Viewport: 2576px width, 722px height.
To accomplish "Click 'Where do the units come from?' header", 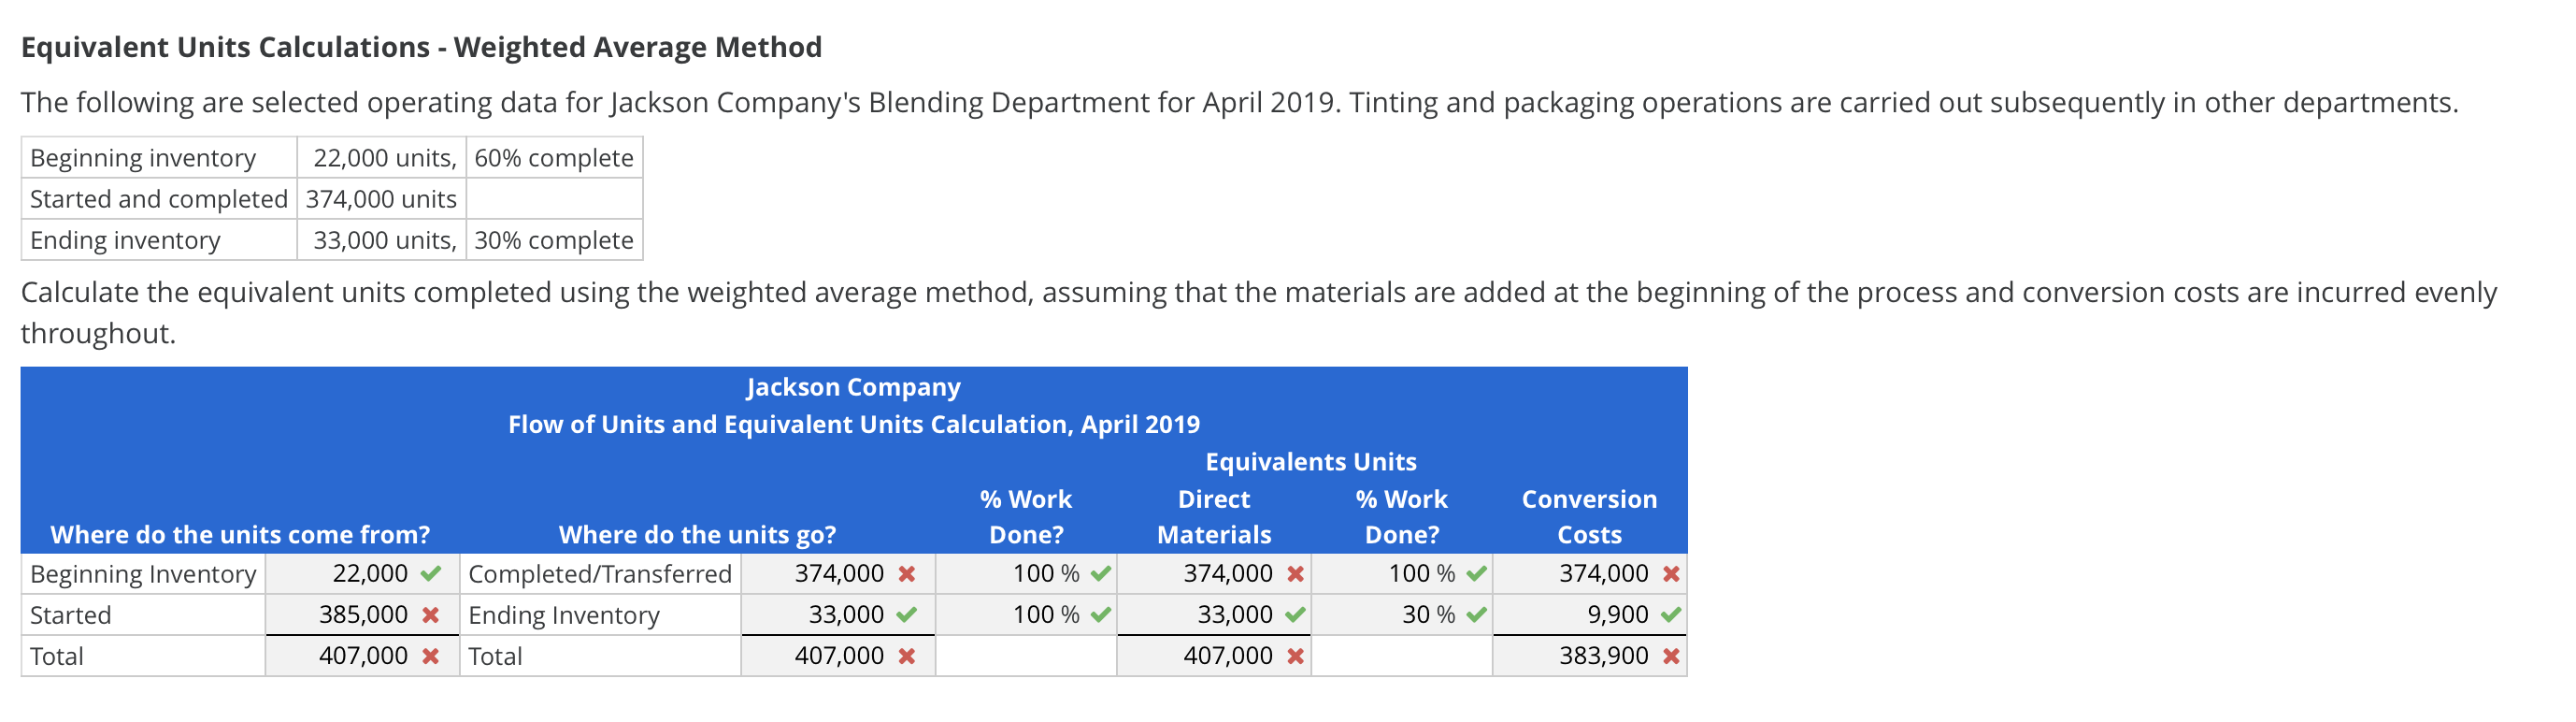I will click(240, 535).
